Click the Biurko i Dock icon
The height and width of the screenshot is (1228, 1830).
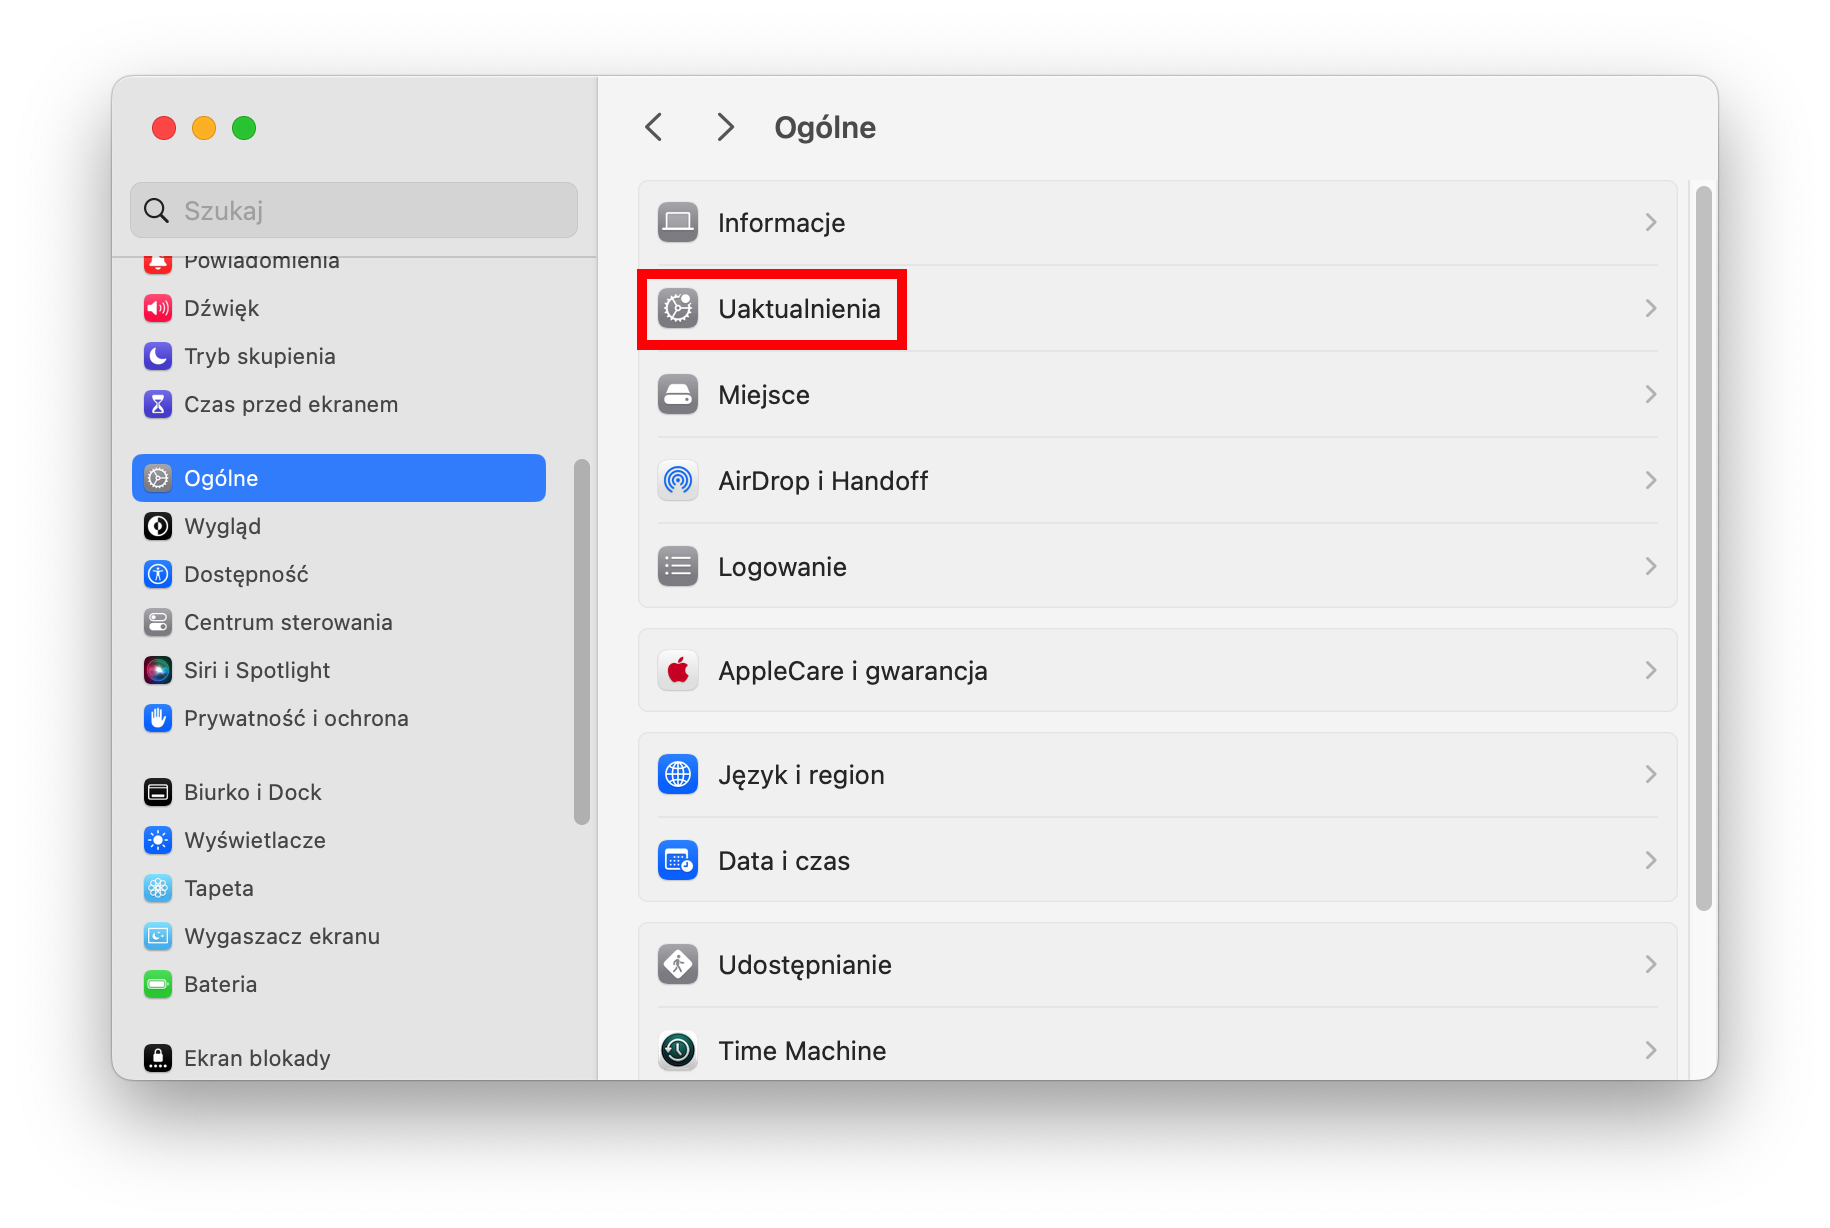(158, 792)
